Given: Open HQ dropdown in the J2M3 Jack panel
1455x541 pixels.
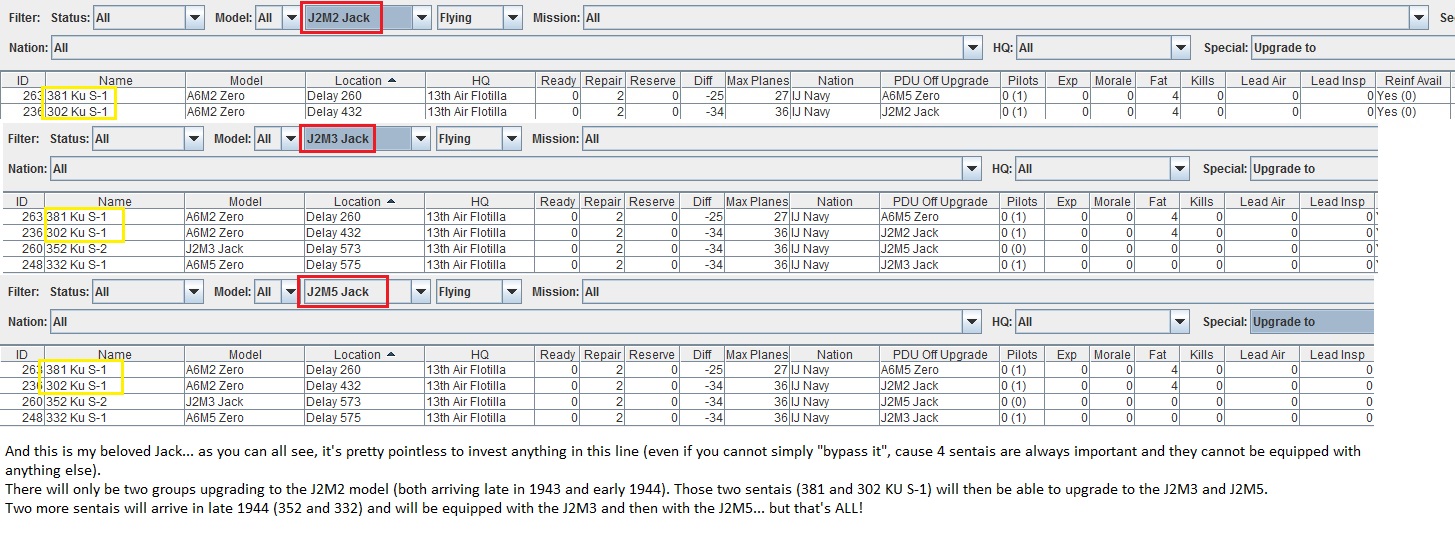Looking at the screenshot, I should 1104,169.
